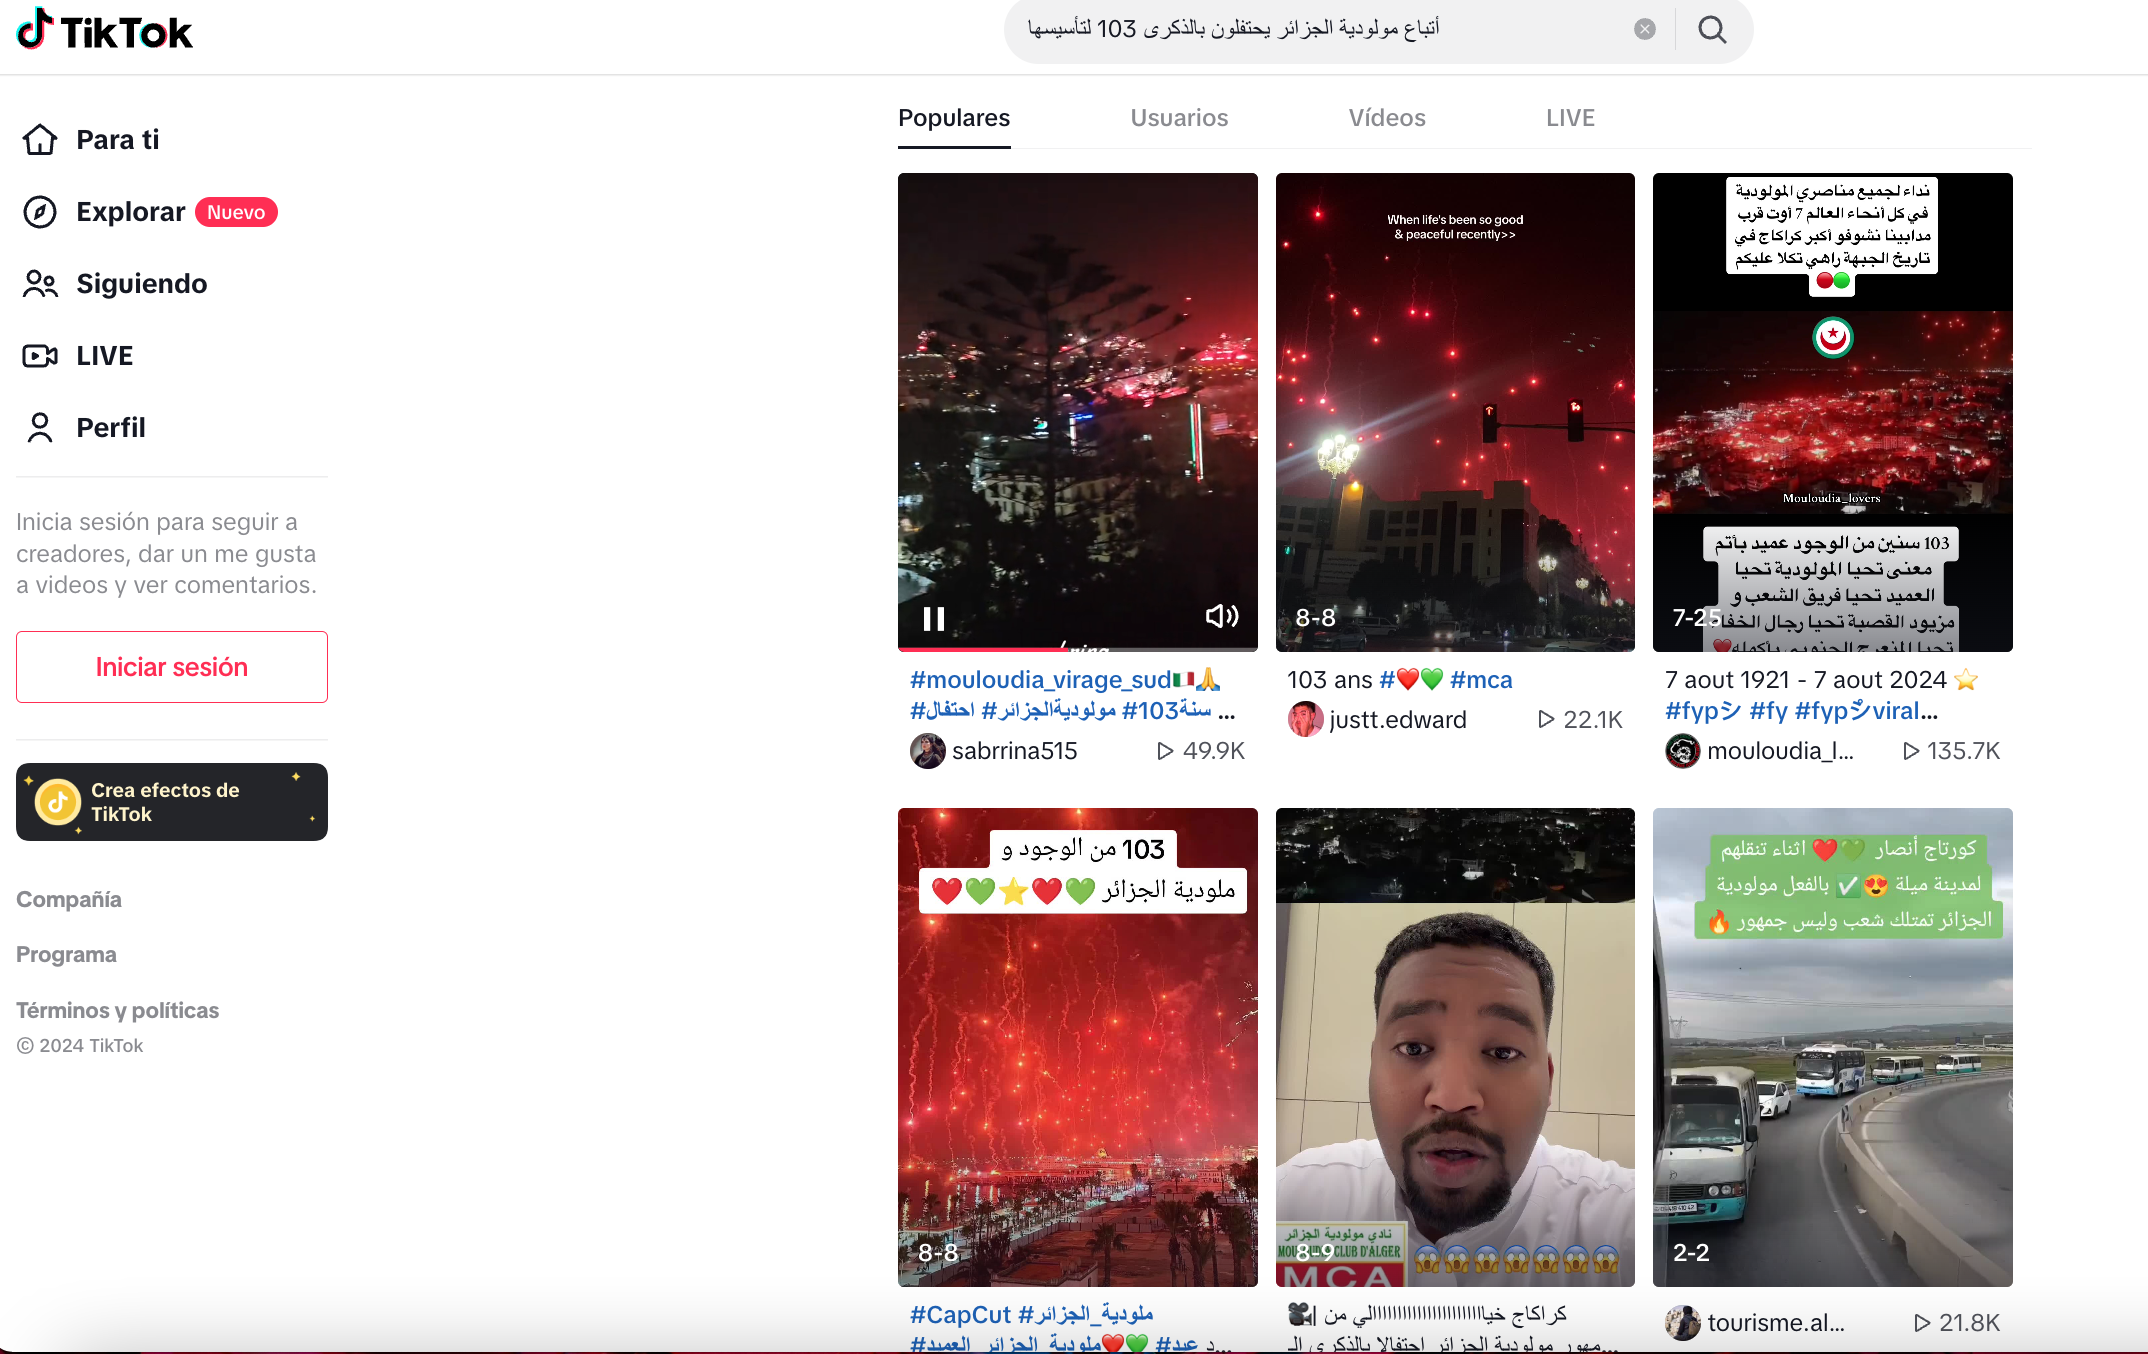
Task: Expand the Compañía footer section
Action: pos(69,899)
